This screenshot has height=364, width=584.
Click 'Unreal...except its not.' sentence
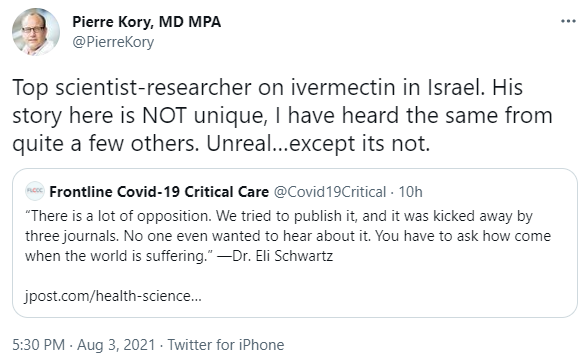tap(318, 143)
